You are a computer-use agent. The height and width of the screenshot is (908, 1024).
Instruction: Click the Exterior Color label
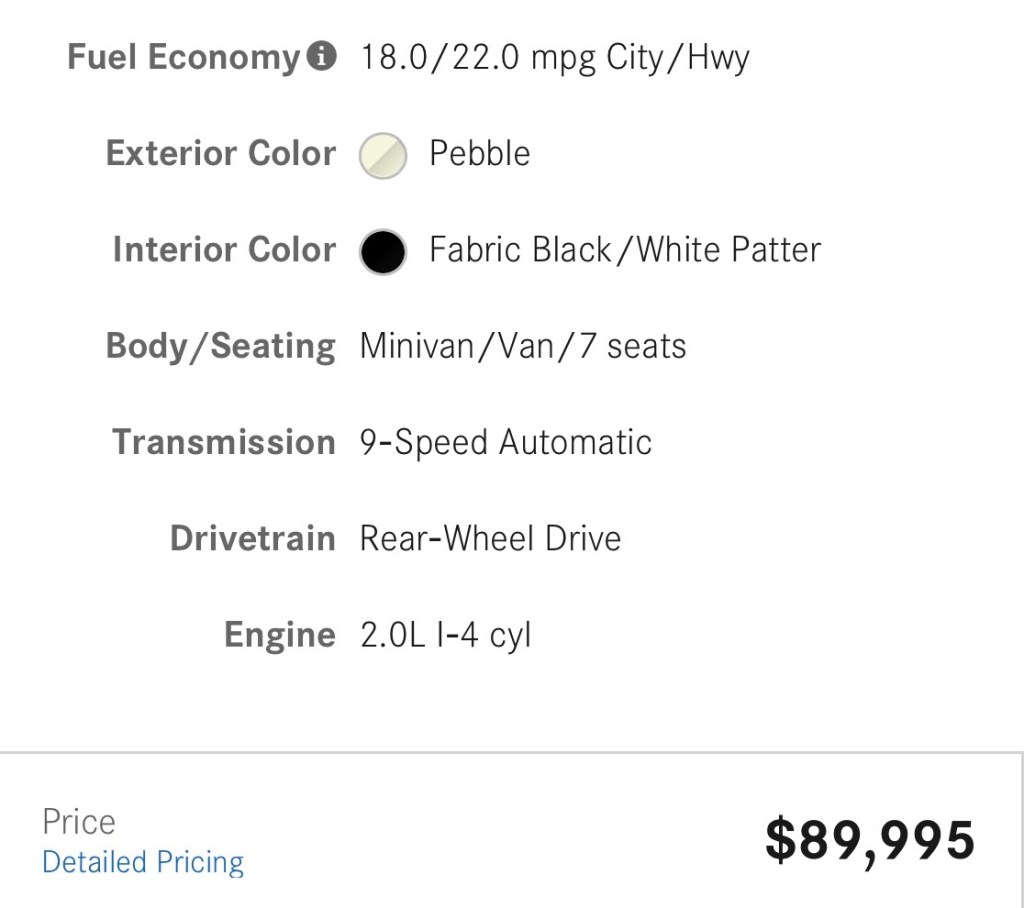tap(221, 154)
